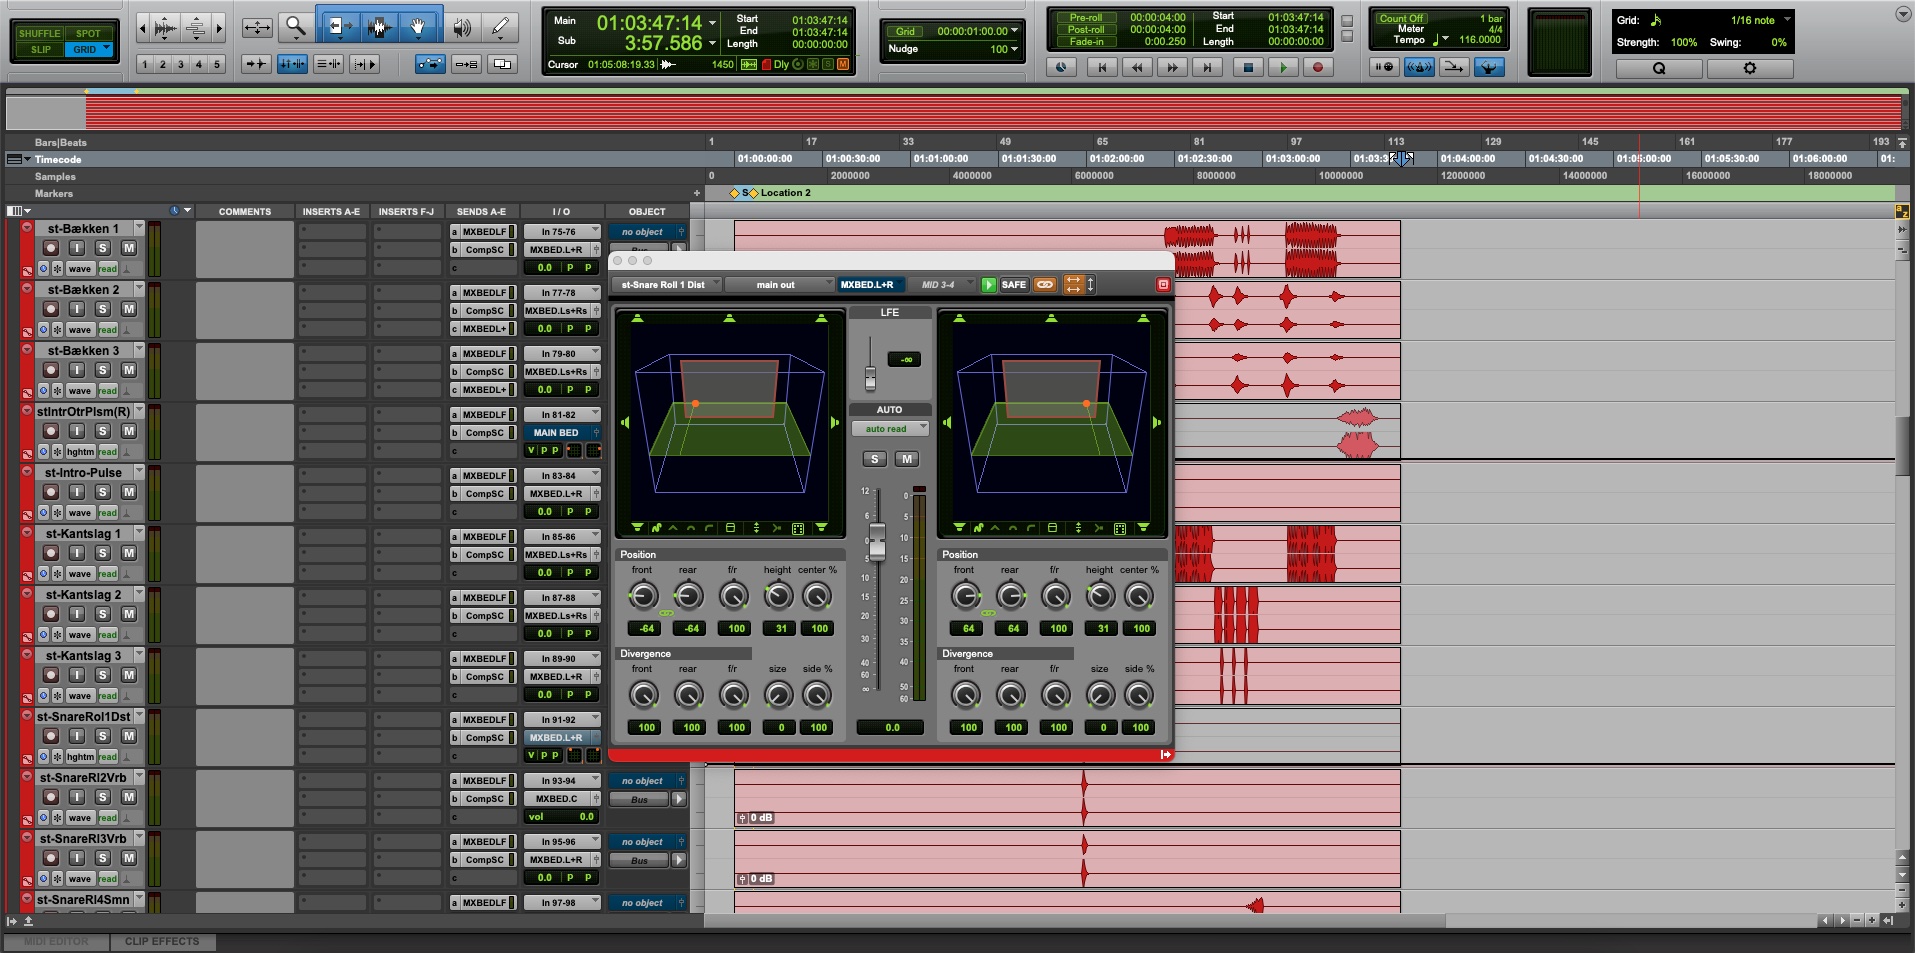Enable SHUFFLE edit mode

click(40, 33)
